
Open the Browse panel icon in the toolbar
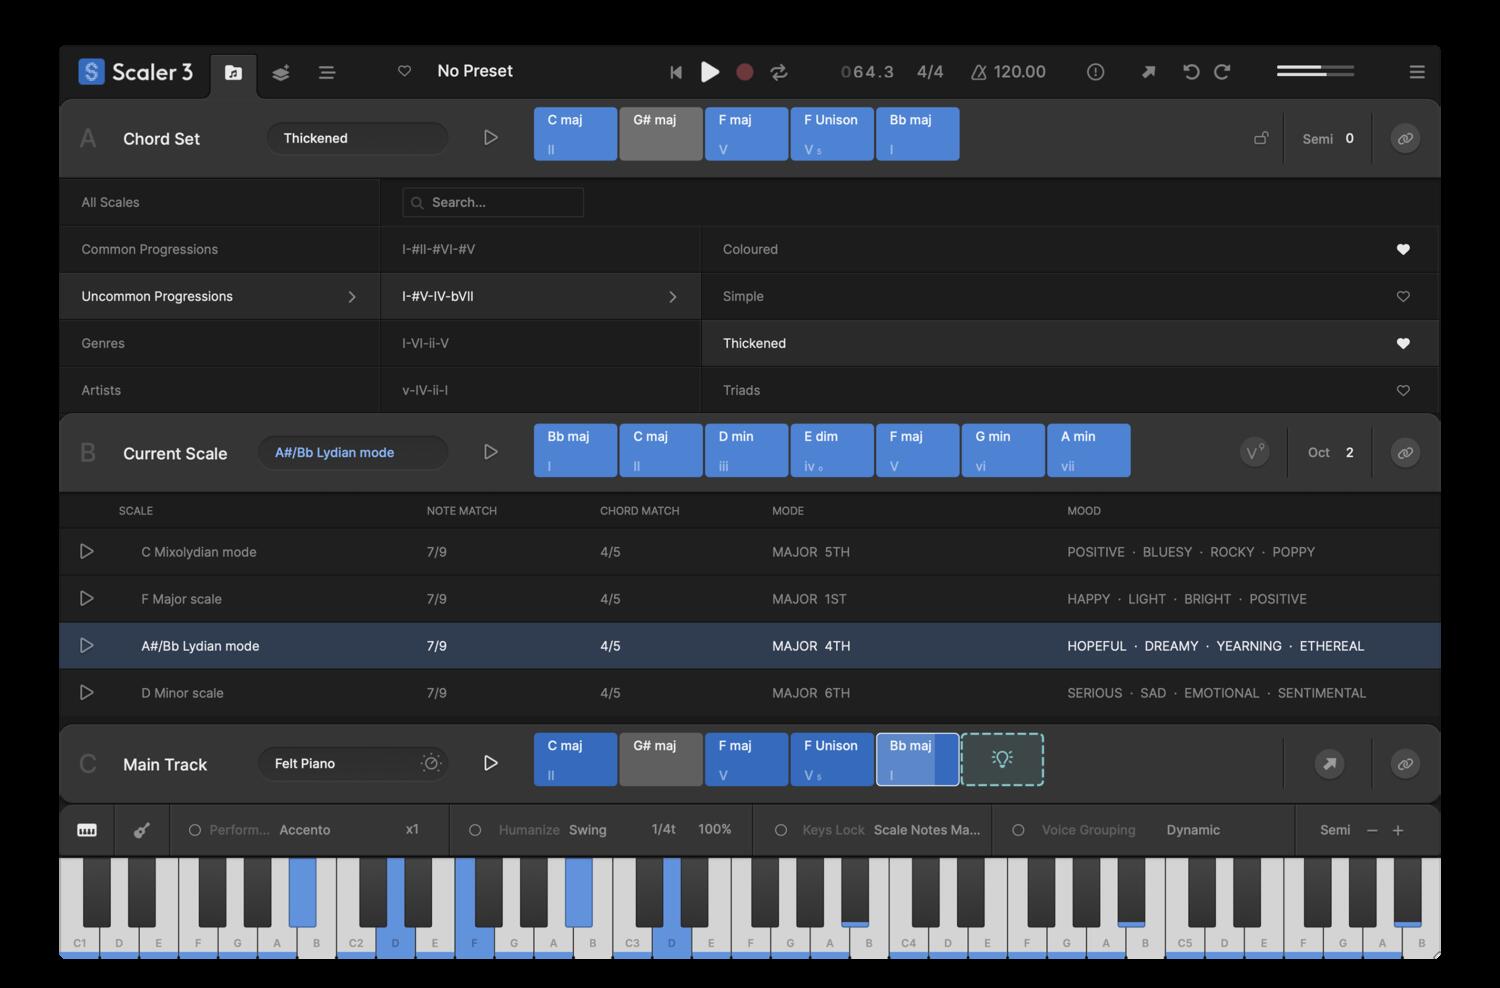233,72
